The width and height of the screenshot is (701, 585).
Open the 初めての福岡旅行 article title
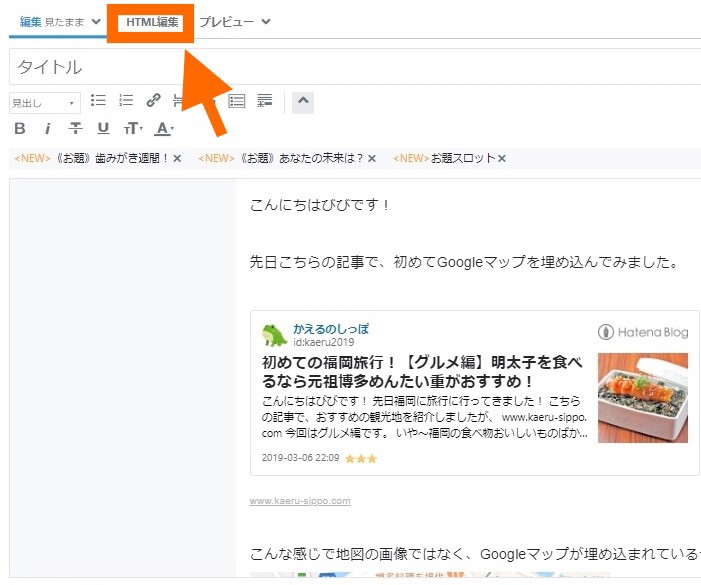click(422, 372)
